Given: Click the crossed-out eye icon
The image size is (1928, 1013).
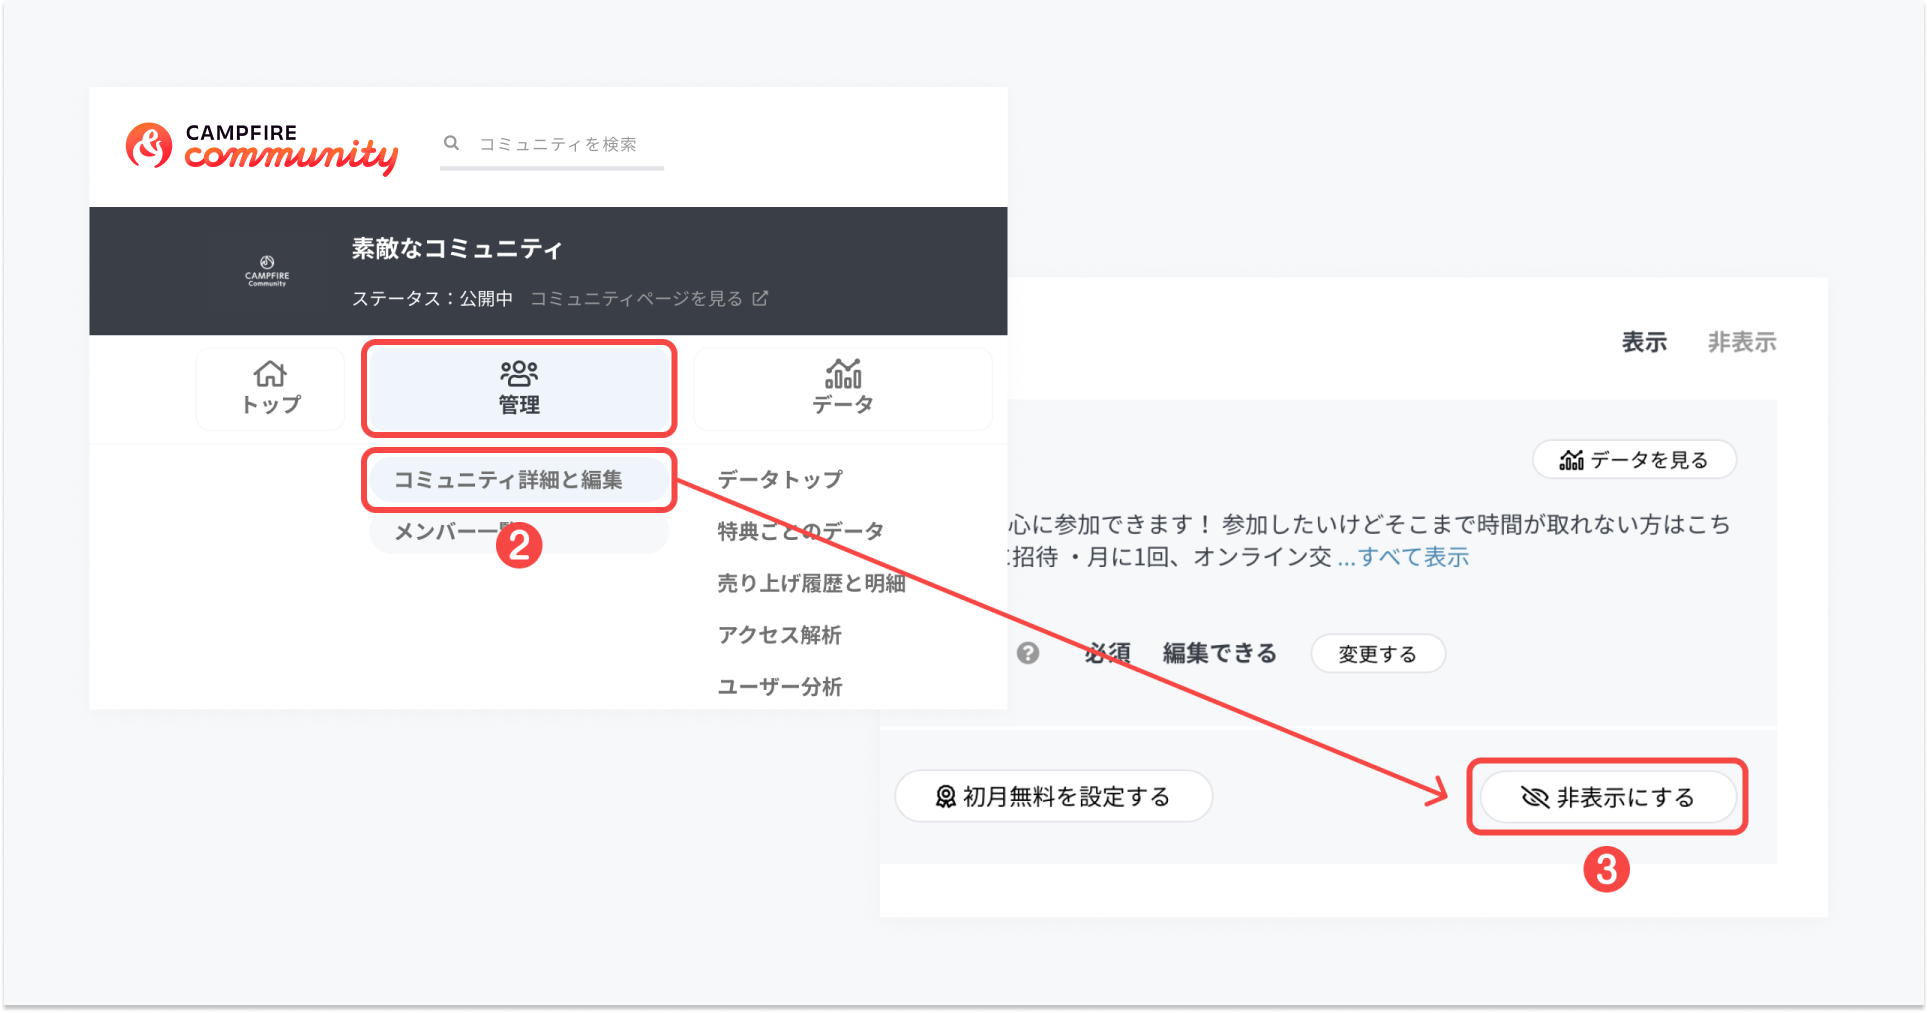Looking at the screenshot, I should click(x=1534, y=797).
